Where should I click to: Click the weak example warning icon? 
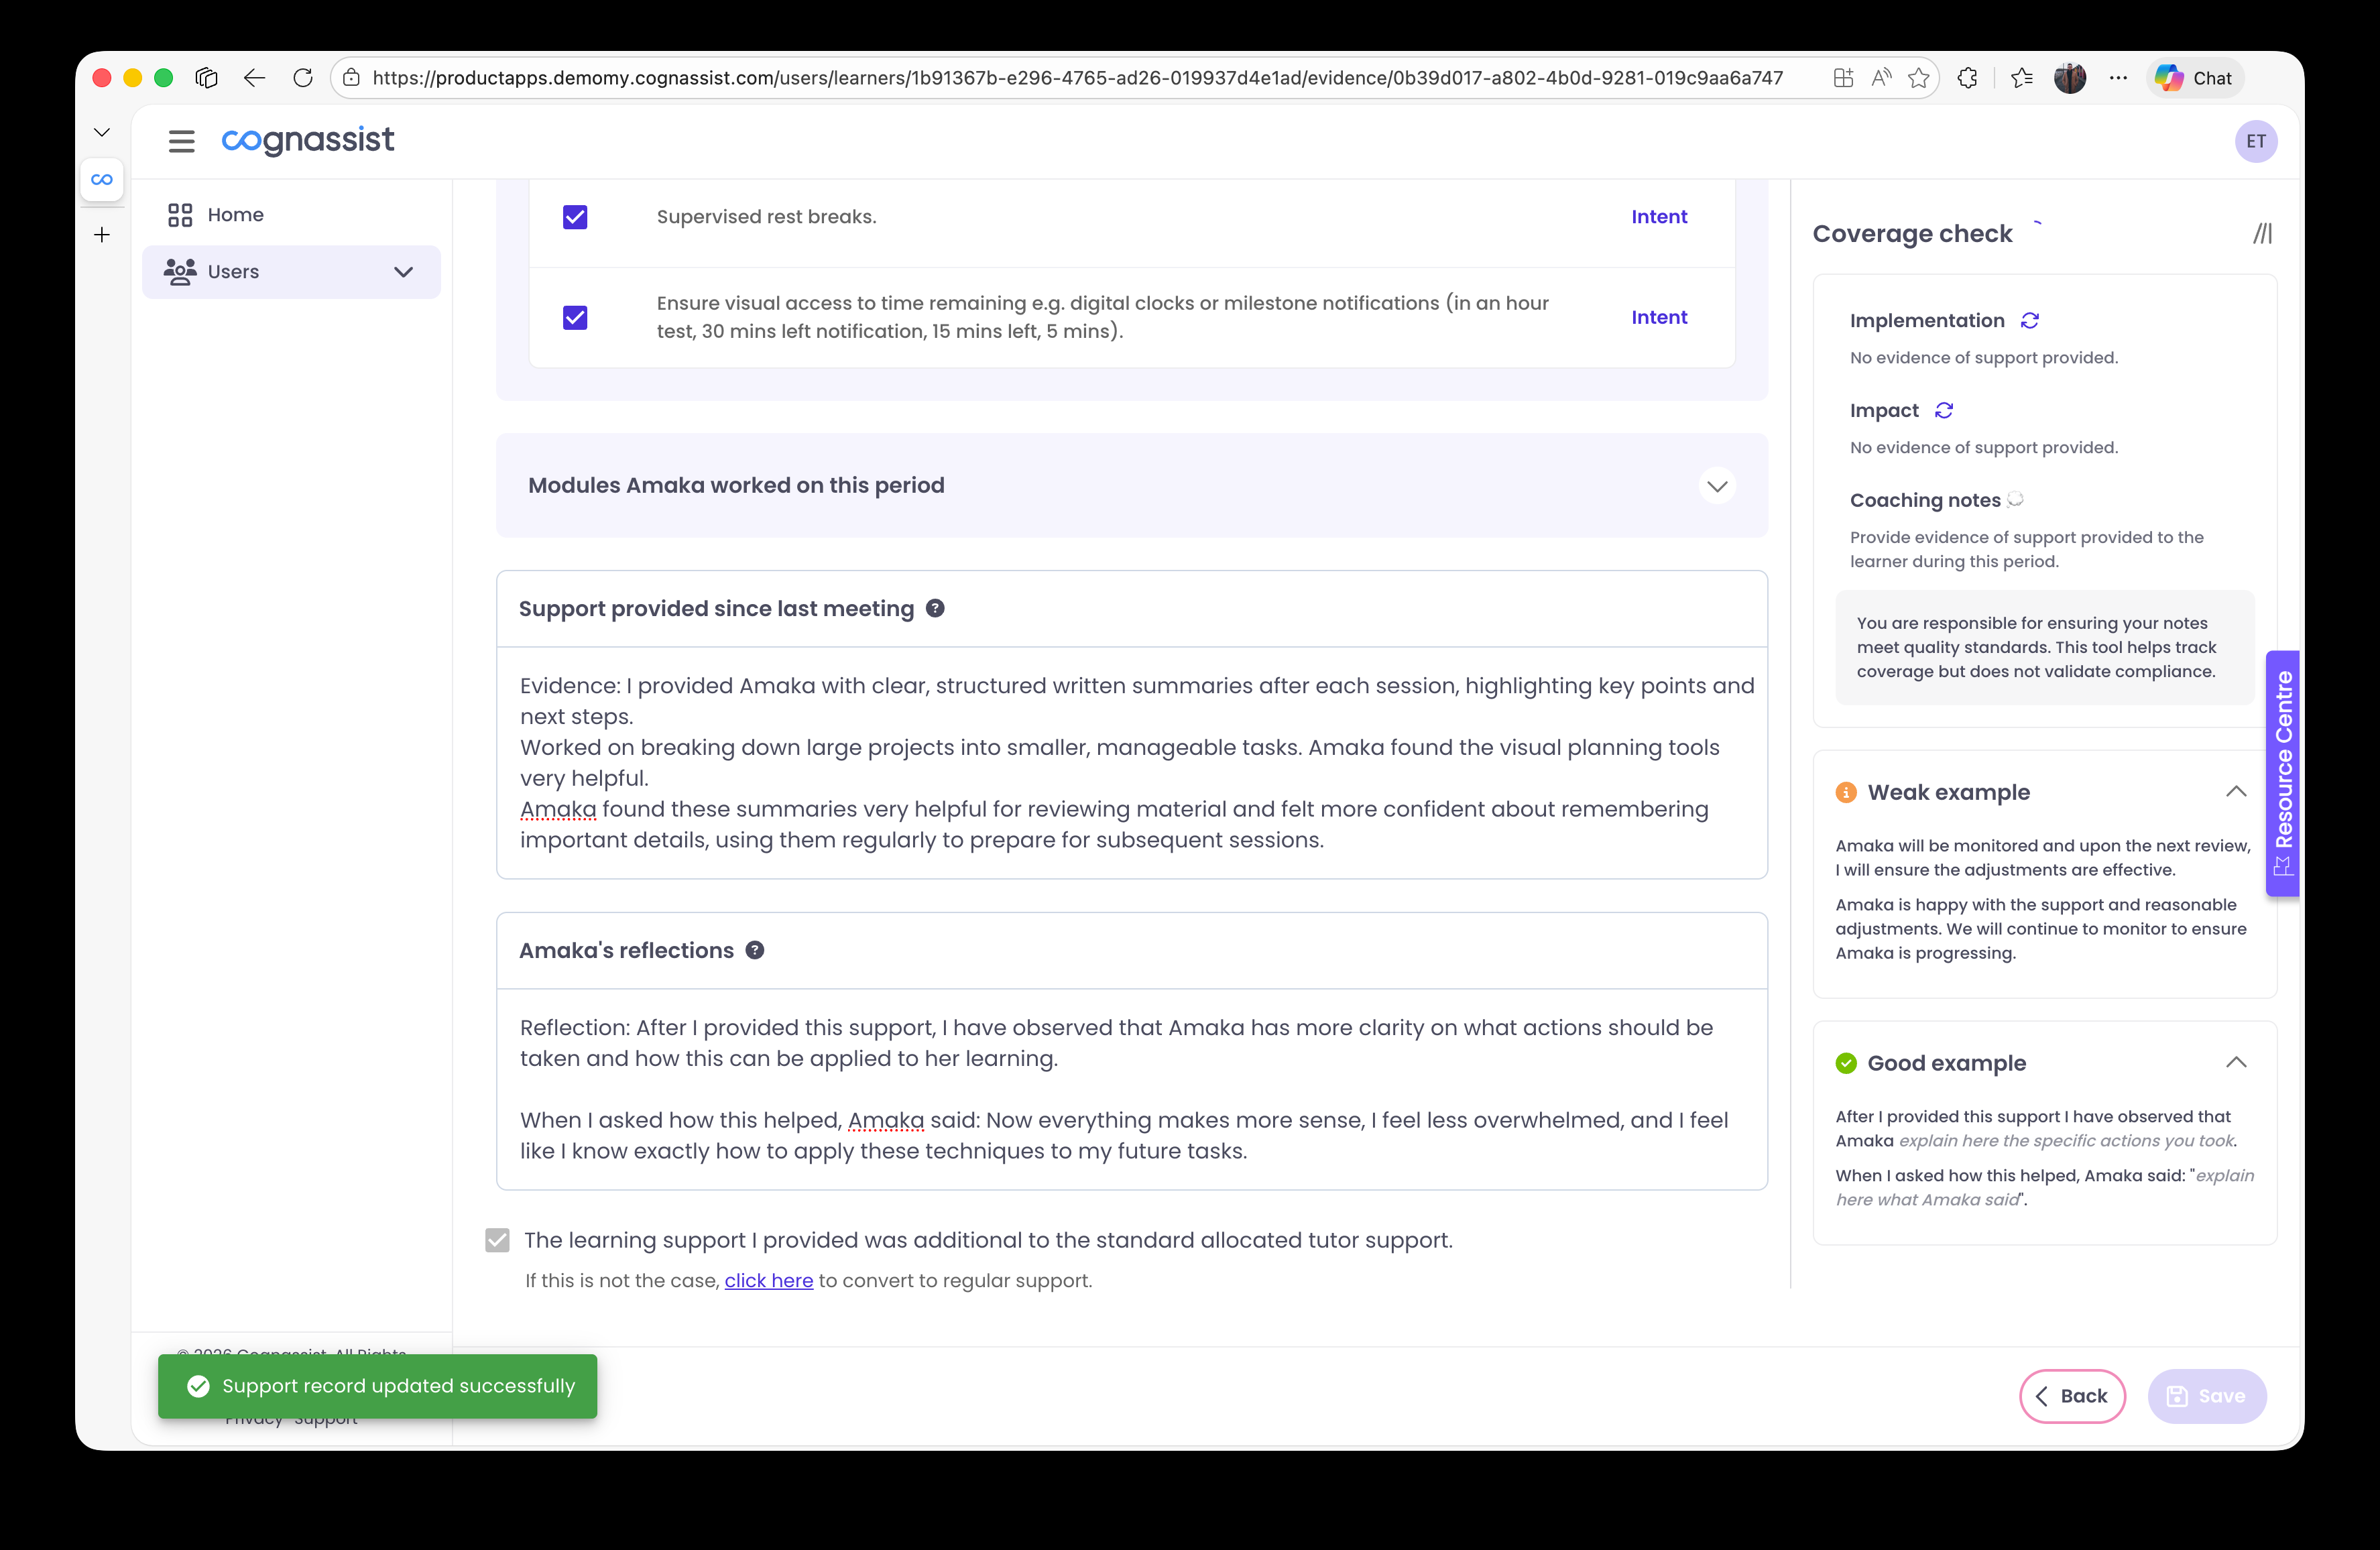tap(1845, 792)
